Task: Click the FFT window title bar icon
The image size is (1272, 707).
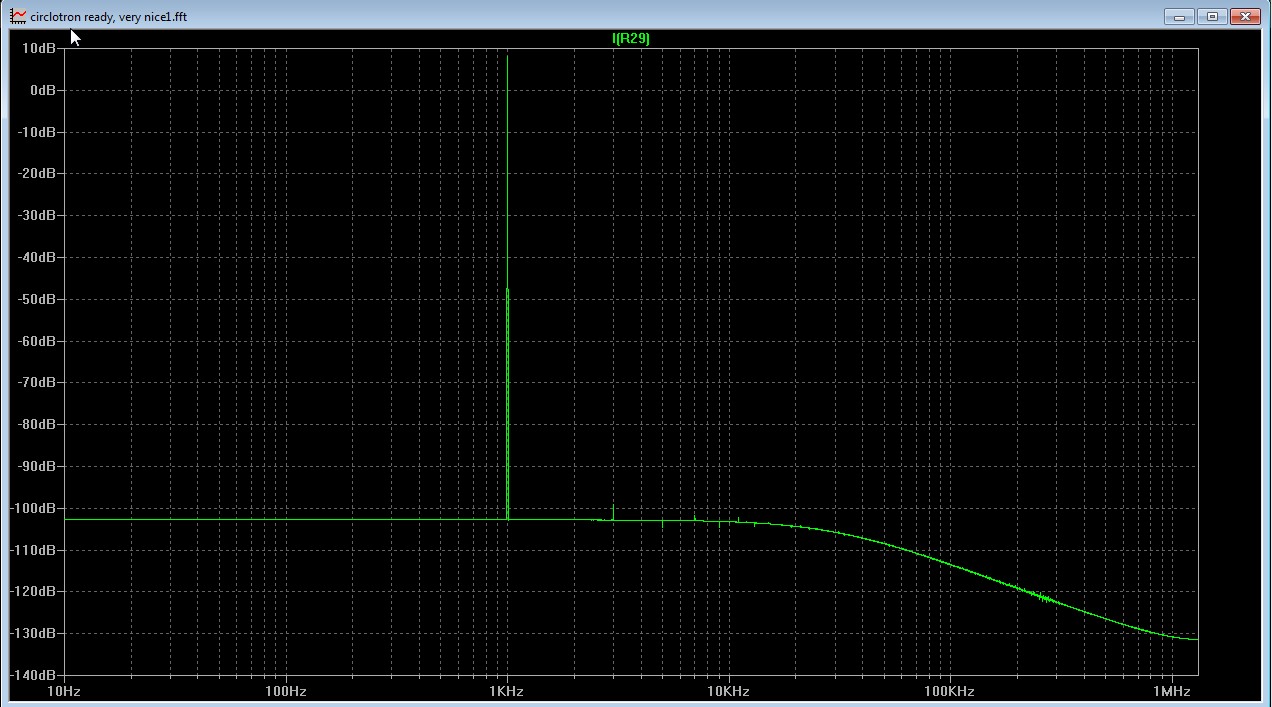Action: pyautogui.click(x=18, y=16)
